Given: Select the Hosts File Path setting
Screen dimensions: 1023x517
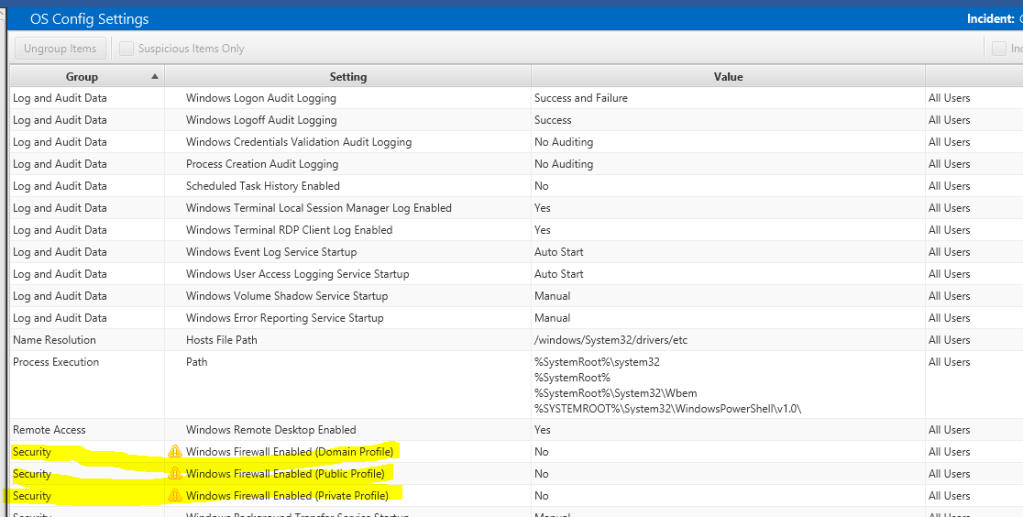Looking at the screenshot, I should coord(221,340).
